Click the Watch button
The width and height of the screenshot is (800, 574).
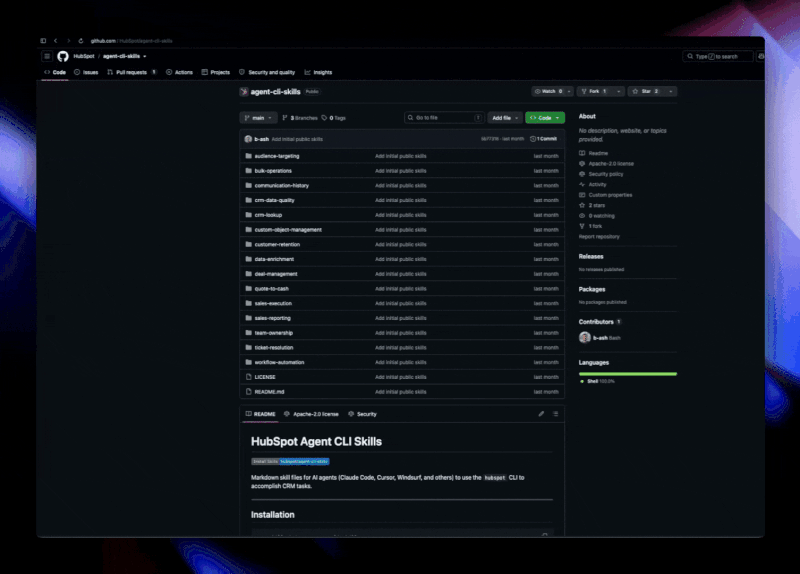pyautogui.click(x=548, y=91)
